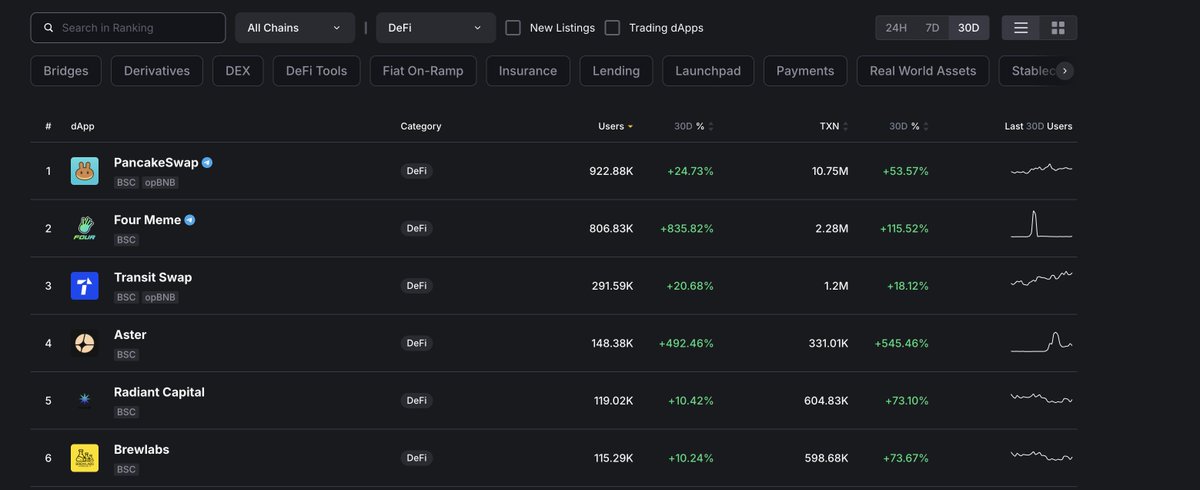Select the 30D time range
The image size is (1200, 490).
pos(968,28)
